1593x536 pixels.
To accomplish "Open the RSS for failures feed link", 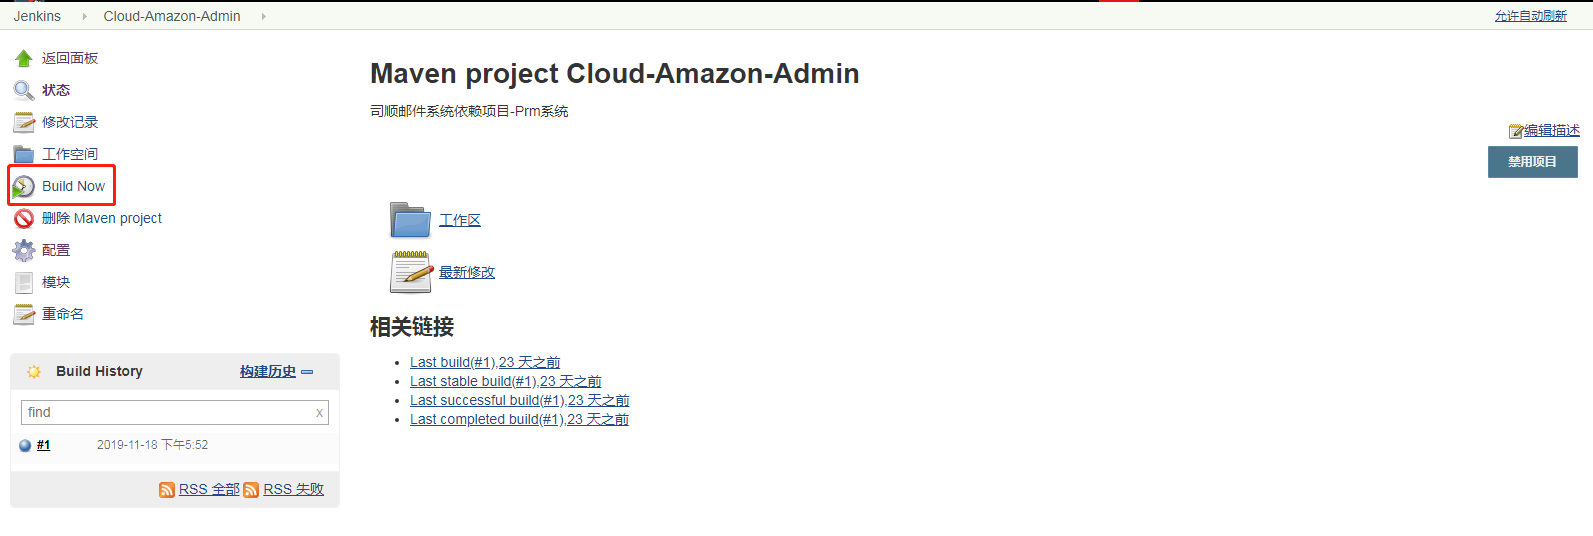I will (x=293, y=489).
